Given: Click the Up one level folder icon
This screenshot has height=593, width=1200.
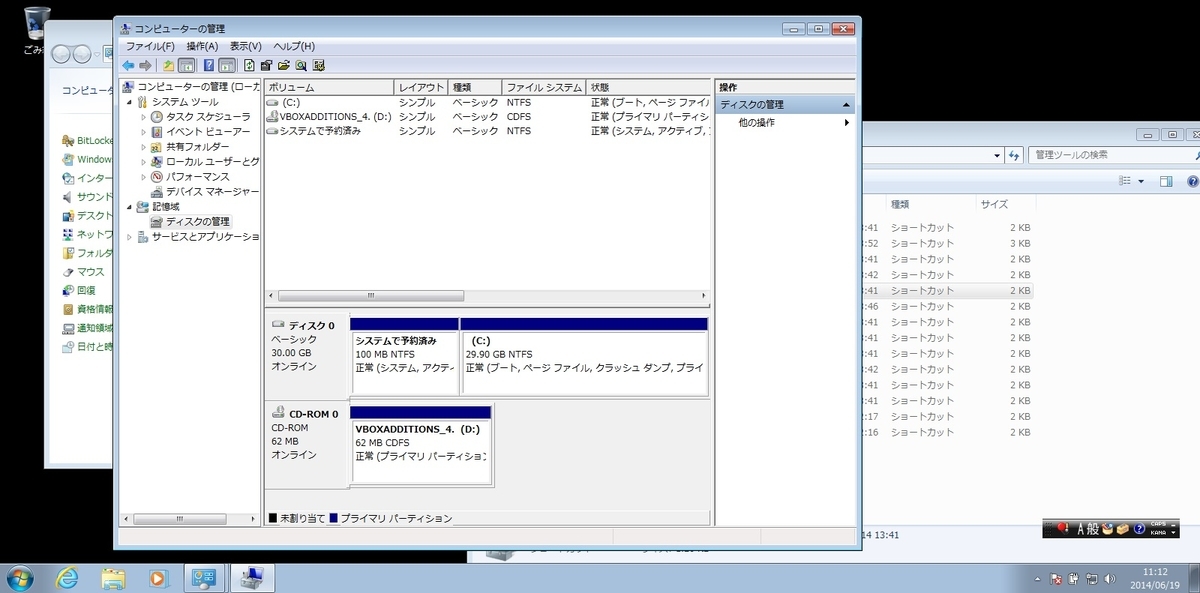Looking at the screenshot, I should tap(169, 65).
